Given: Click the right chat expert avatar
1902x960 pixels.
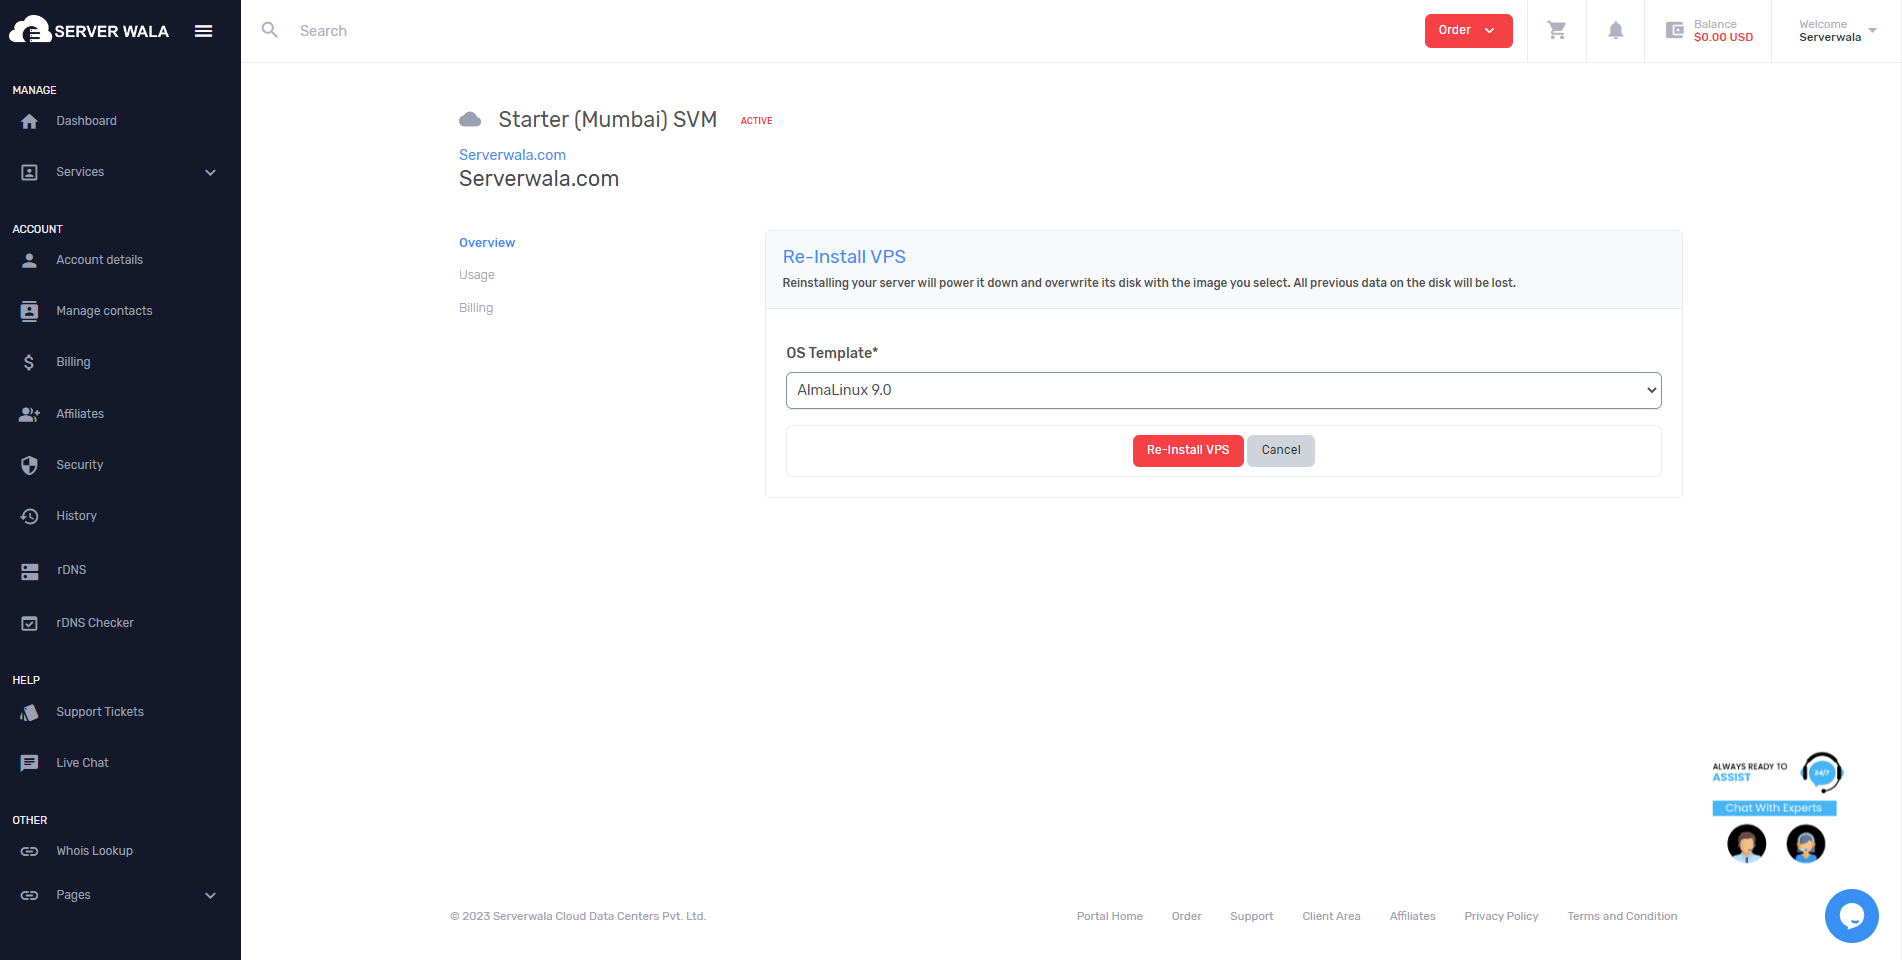Looking at the screenshot, I should 1806,844.
